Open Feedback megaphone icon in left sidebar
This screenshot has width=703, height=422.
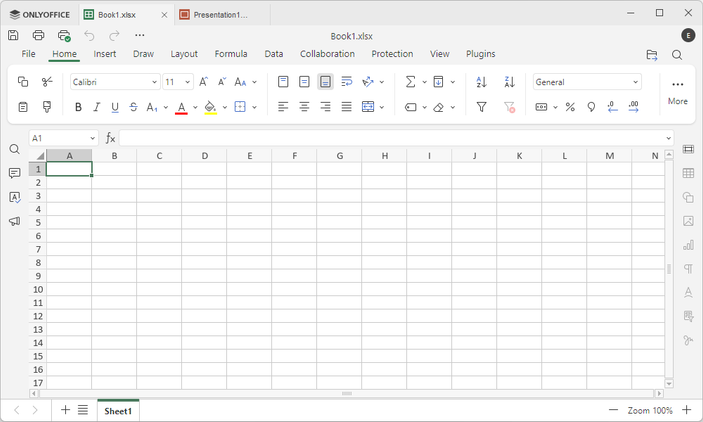14,221
